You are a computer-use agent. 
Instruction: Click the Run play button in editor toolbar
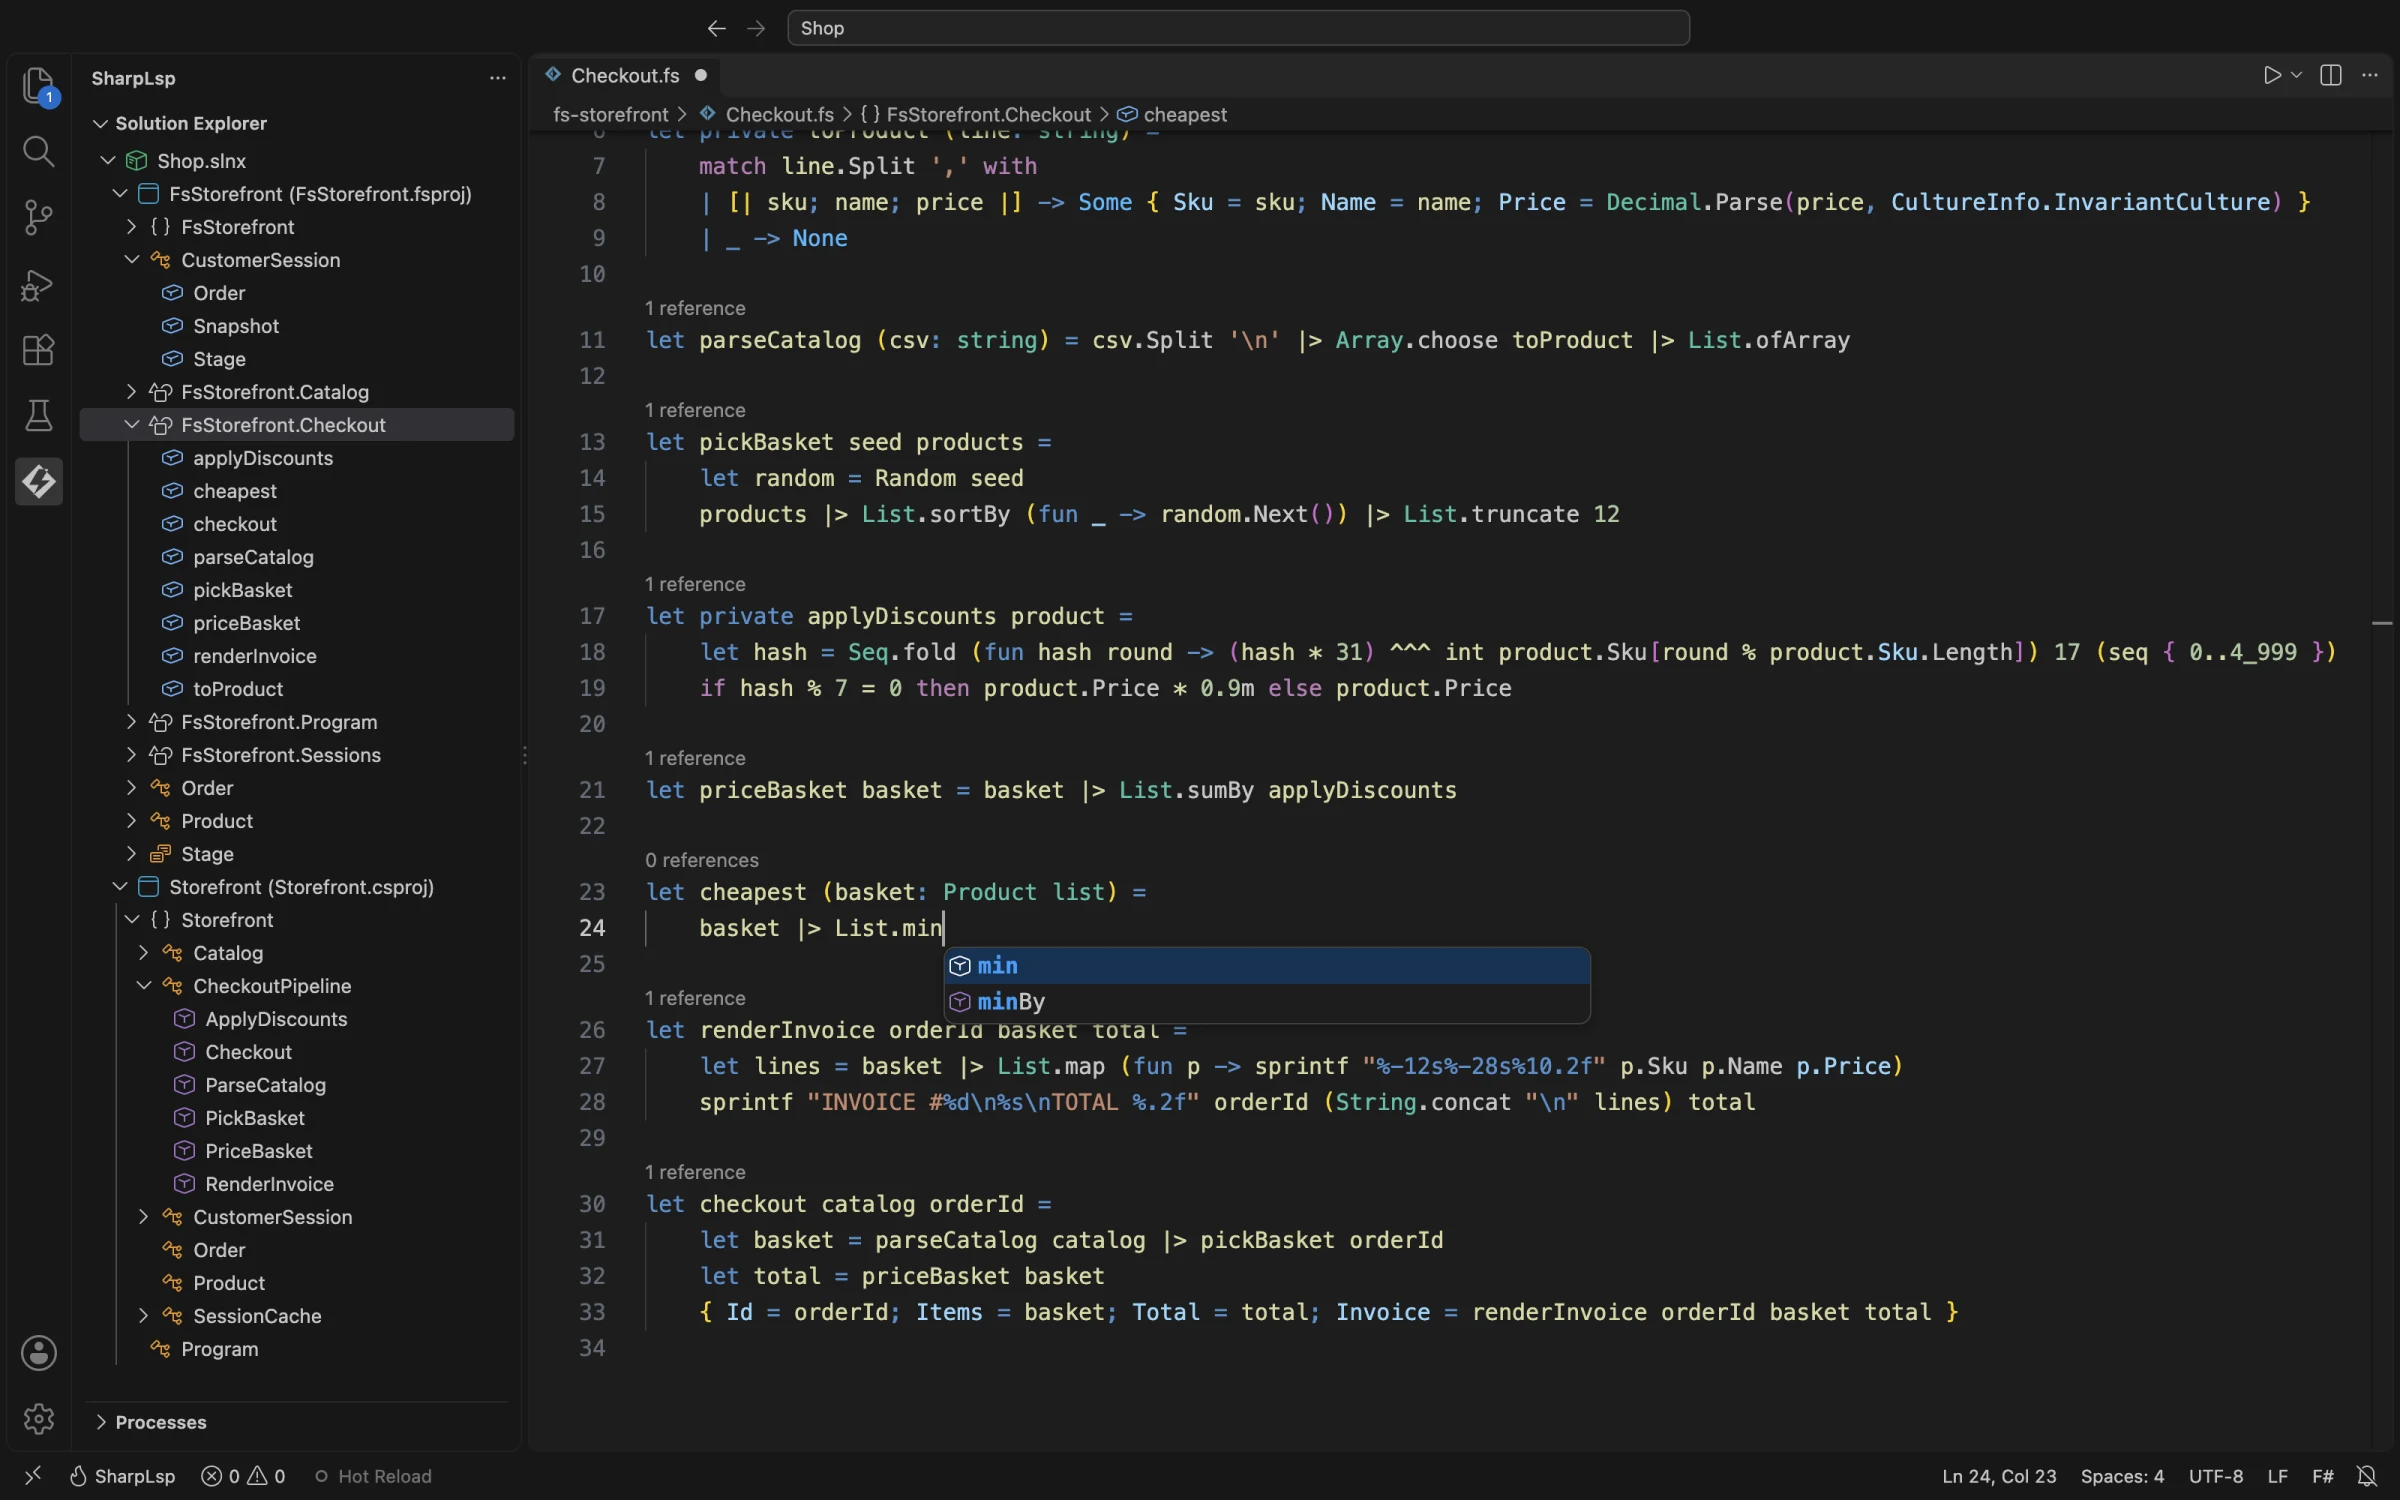click(2271, 76)
